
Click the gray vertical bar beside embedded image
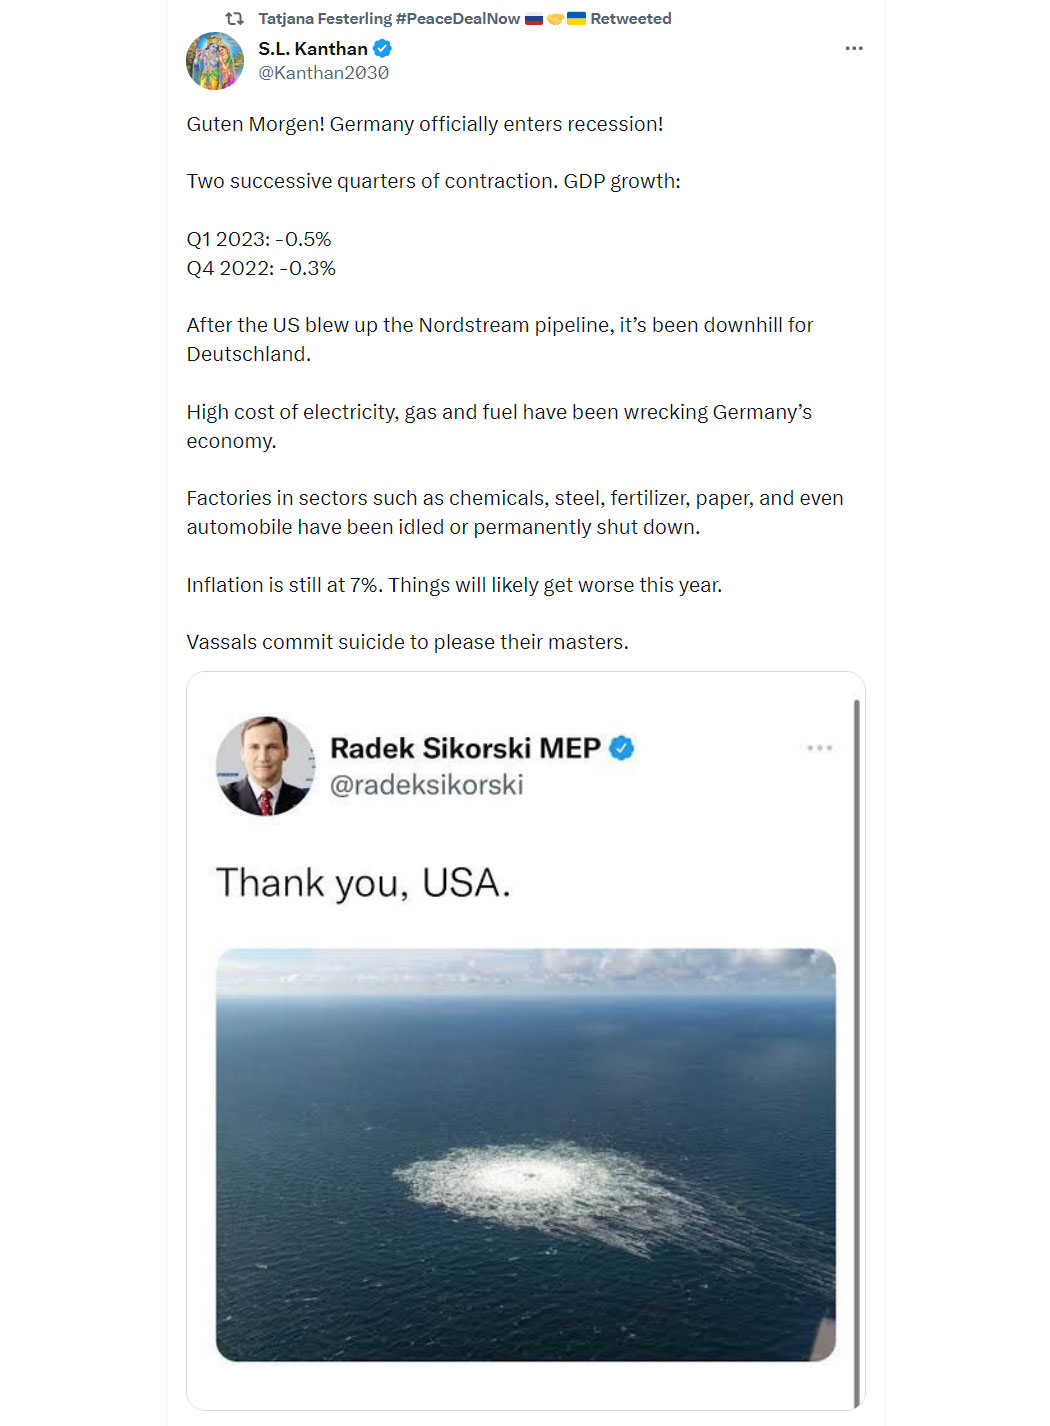point(857,1054)
